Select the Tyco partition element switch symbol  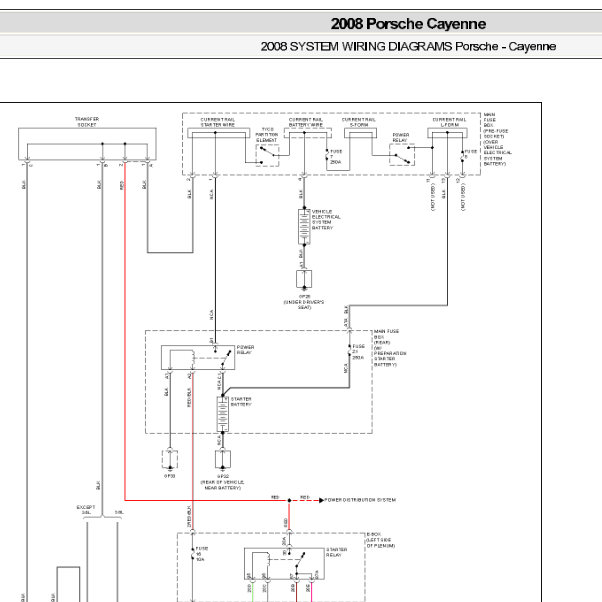point(267,155)
